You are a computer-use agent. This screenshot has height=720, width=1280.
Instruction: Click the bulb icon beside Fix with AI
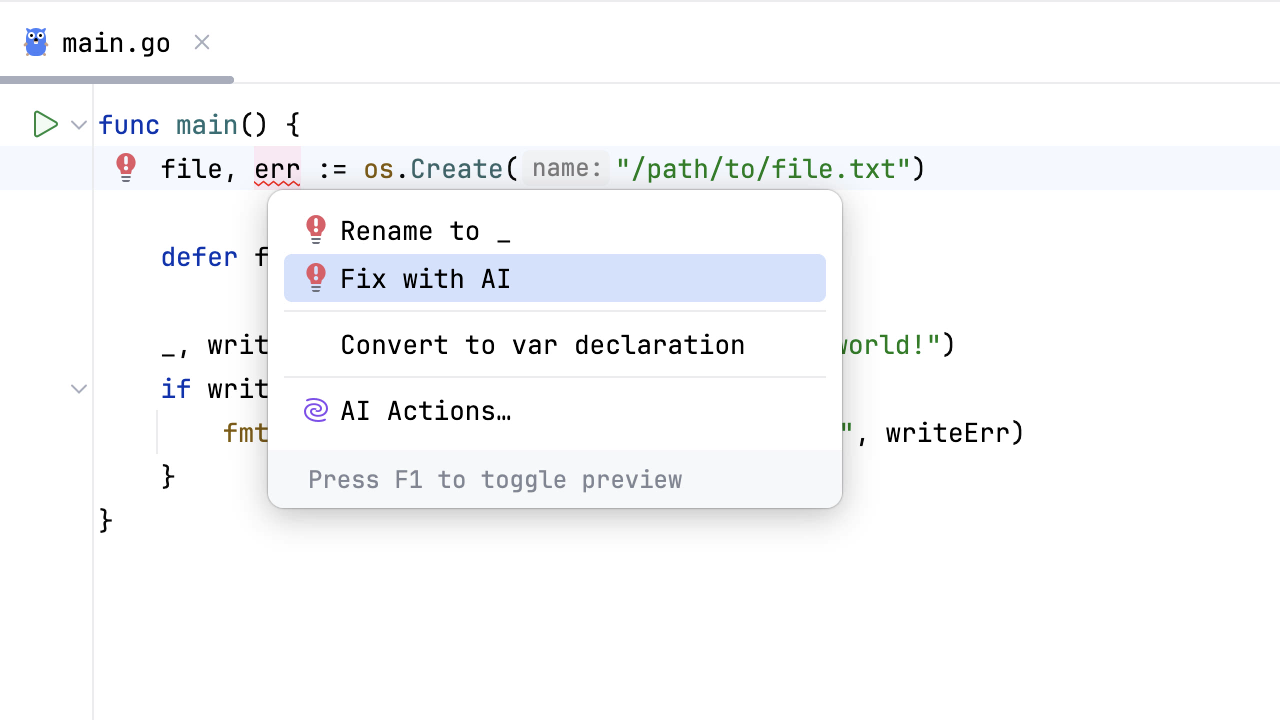[316, 278]
